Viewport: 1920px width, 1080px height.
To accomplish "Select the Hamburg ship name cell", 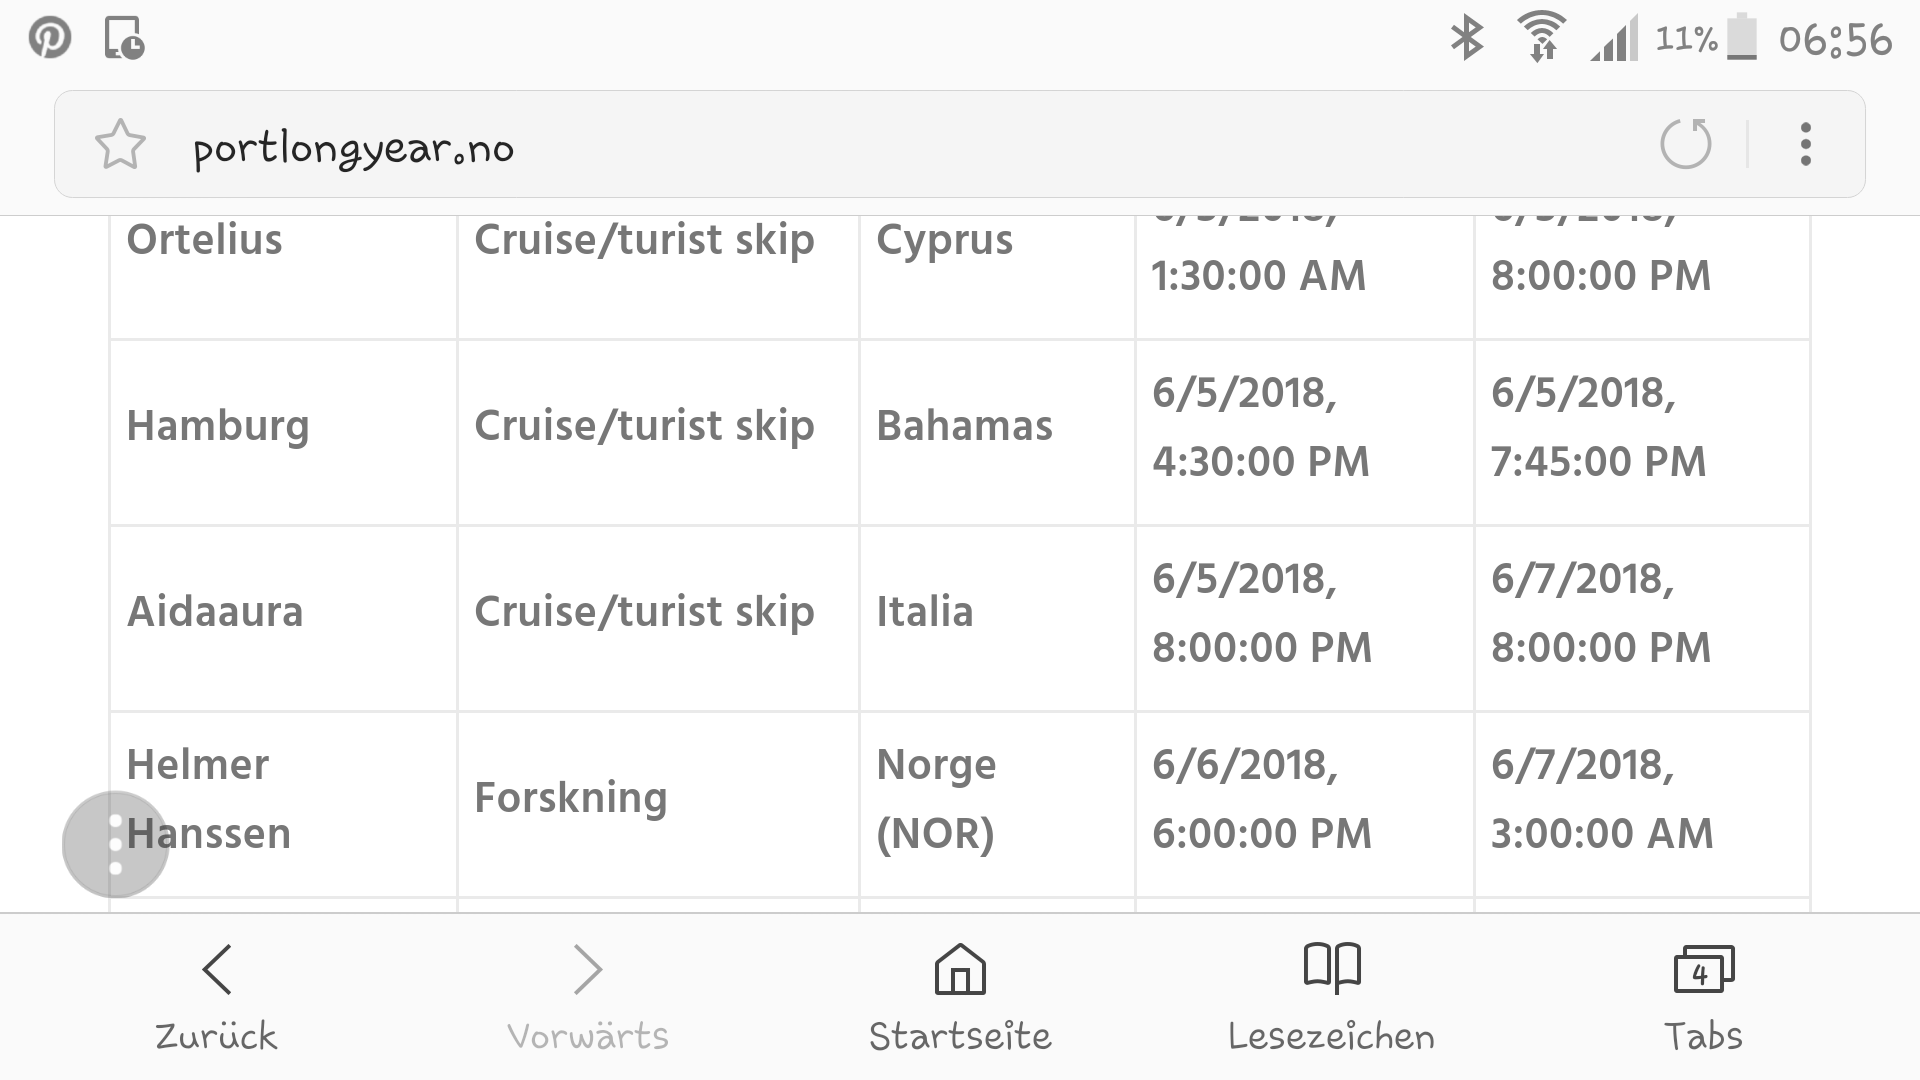I will [218, 426].
